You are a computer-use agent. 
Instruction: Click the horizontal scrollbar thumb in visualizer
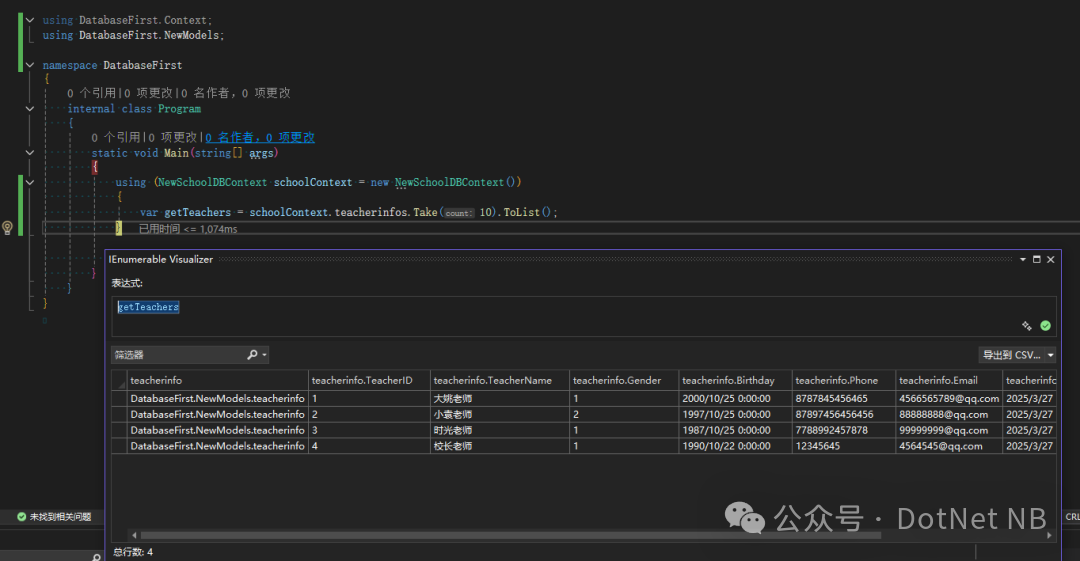[510, 535]
